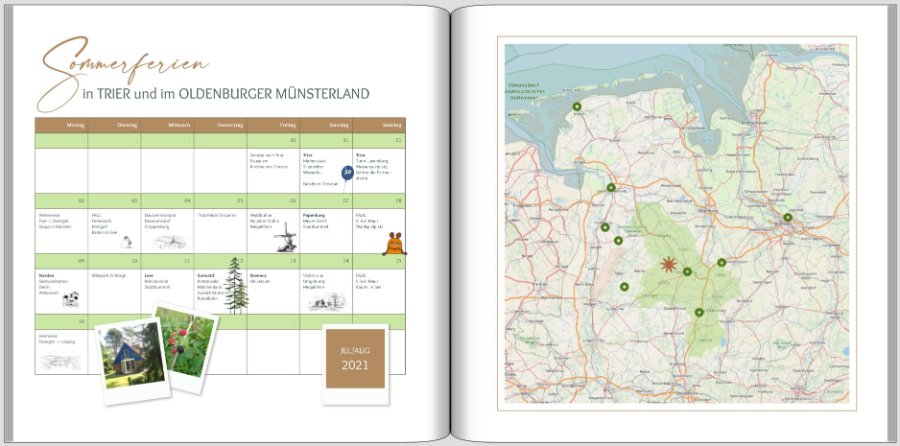Select the regional map image

pyautogui.click(x=677, y=224)
